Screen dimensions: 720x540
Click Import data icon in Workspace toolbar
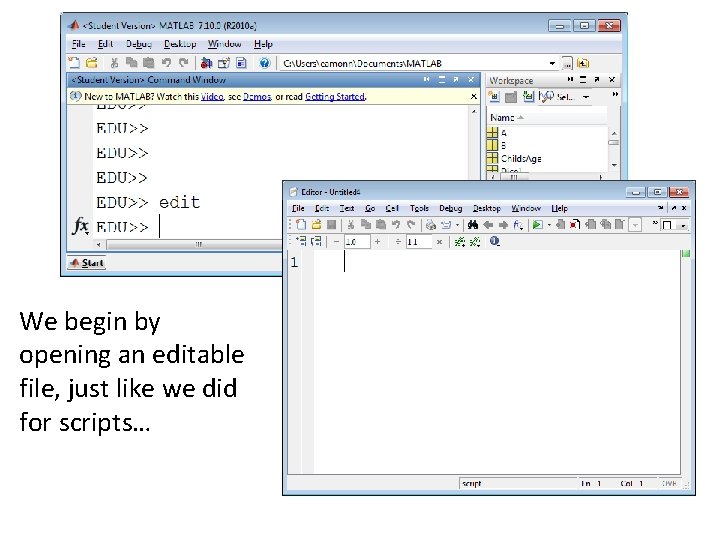coord(528,96)
